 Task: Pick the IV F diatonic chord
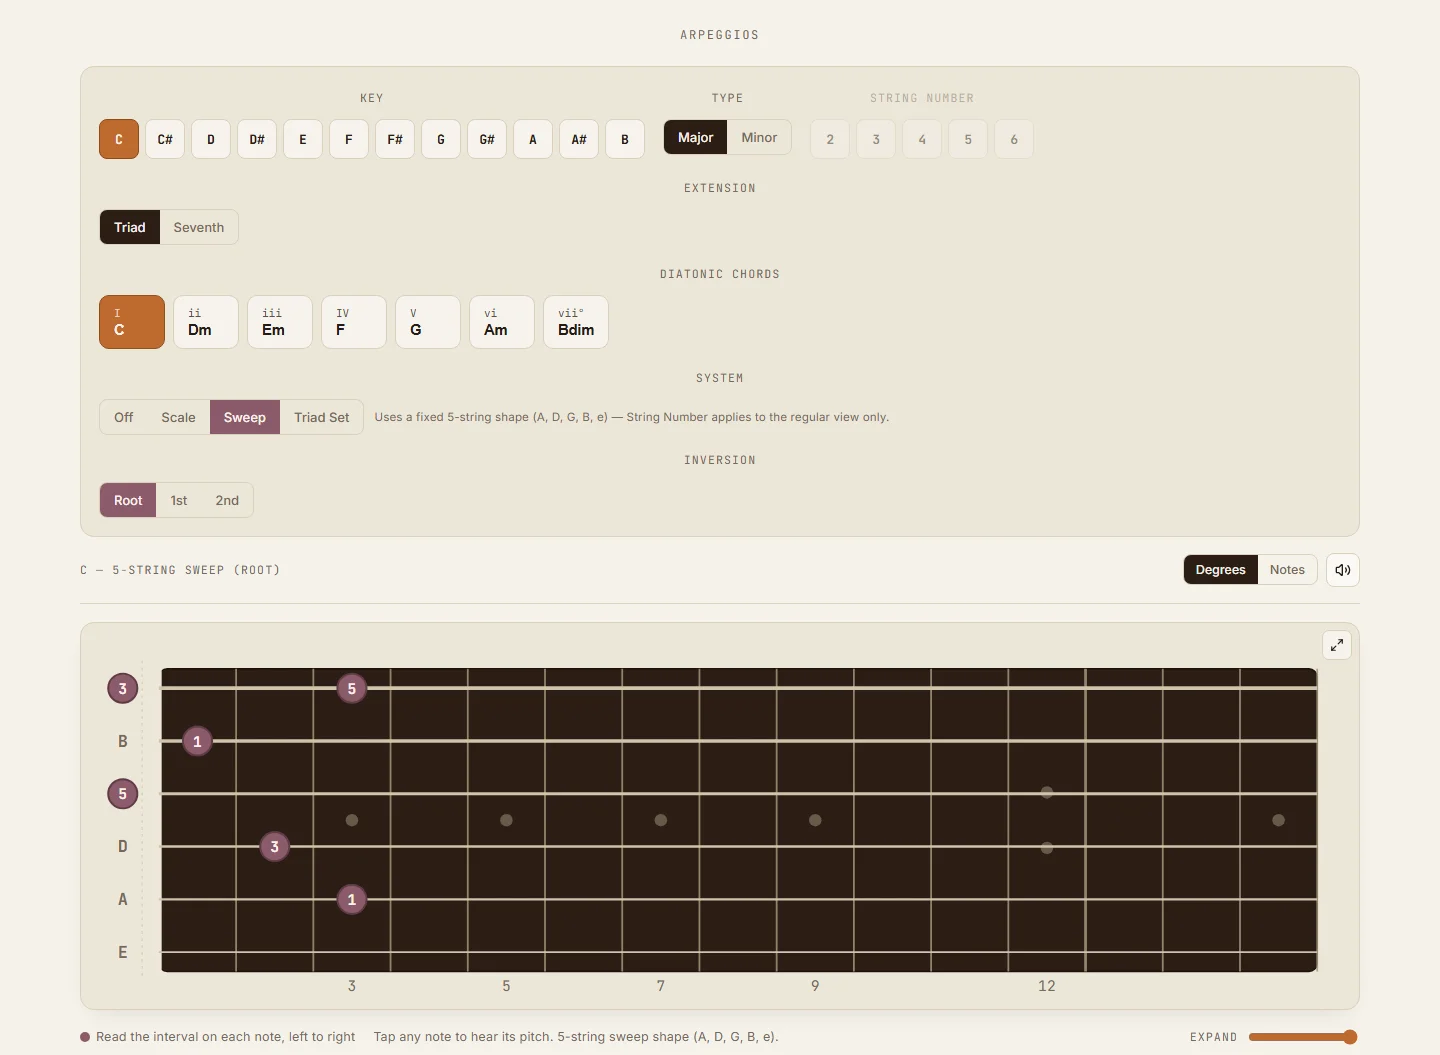354,322
